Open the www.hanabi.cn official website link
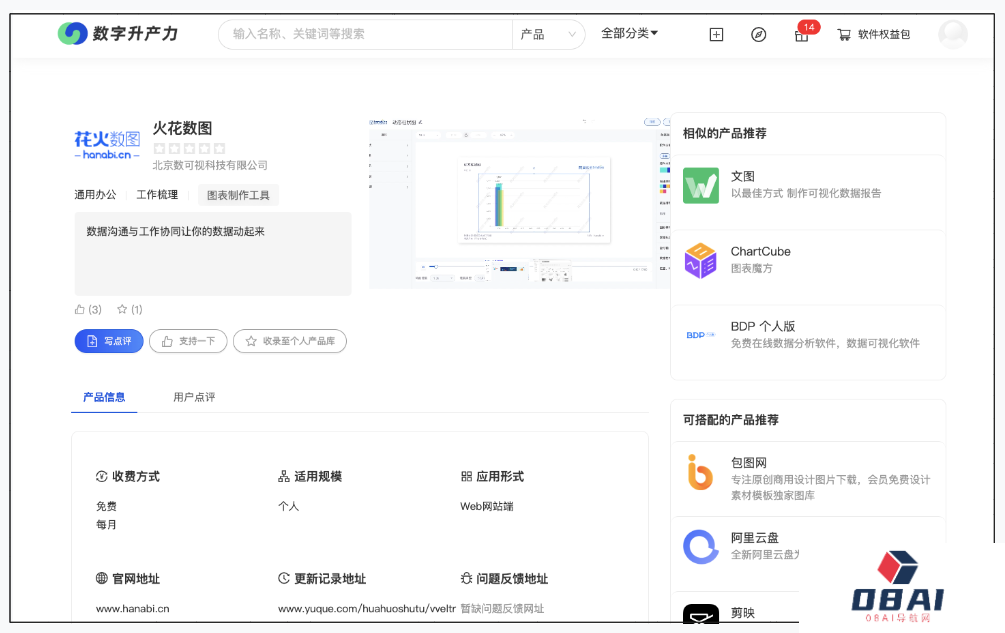The height and width of the screenshot is (633, 1005). pos(132,608)
